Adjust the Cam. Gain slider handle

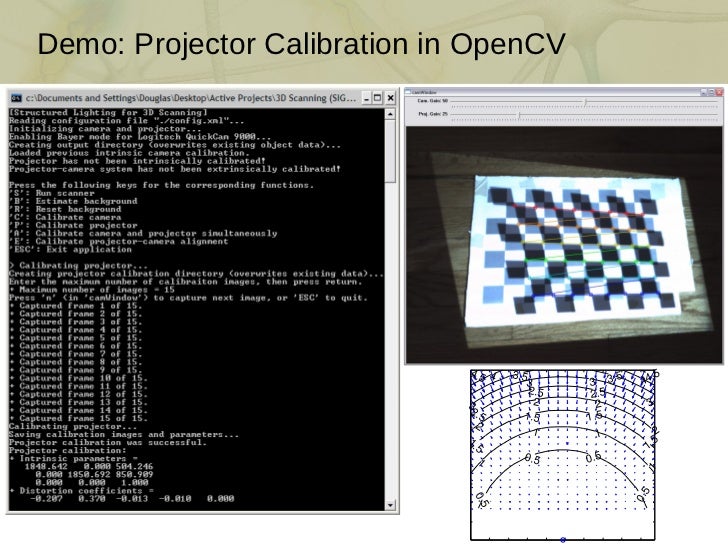pyautogui.click(x=585, y=102)
